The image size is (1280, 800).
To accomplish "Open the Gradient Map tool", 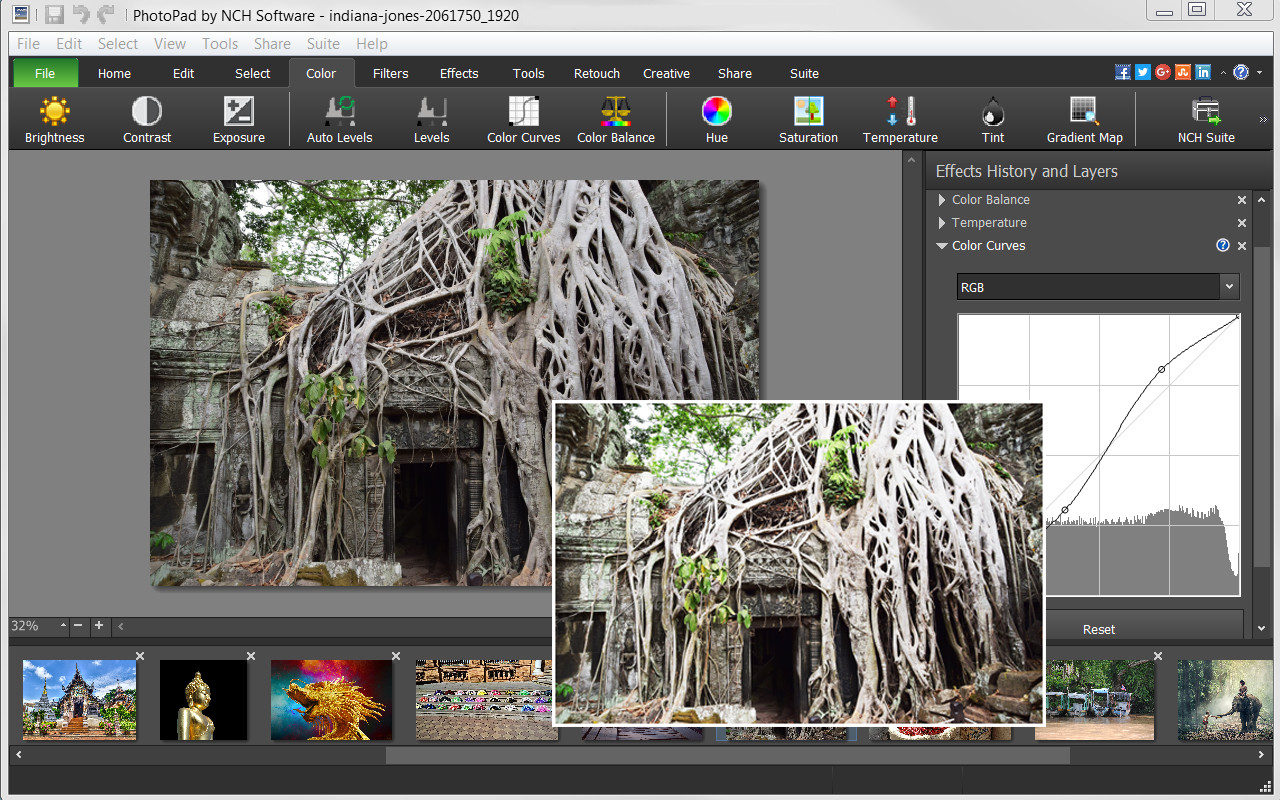I will 1084,118.
